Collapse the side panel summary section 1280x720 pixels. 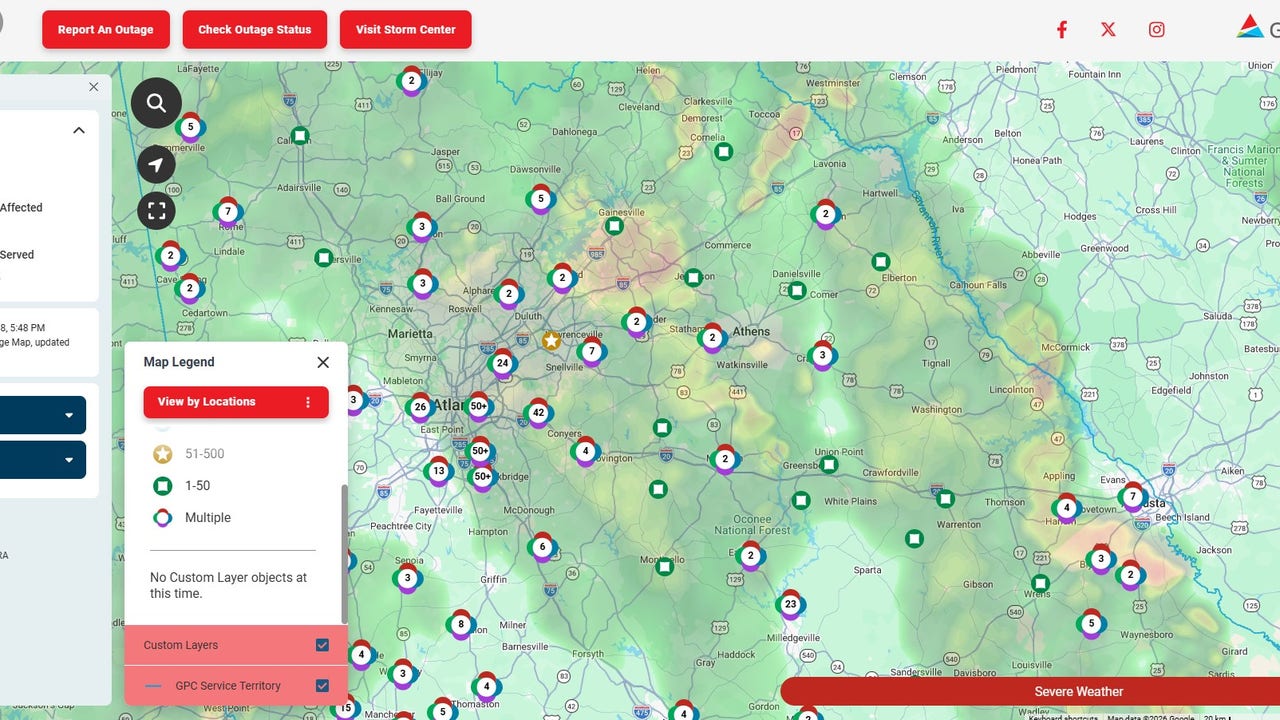click(x=79, y=130)
